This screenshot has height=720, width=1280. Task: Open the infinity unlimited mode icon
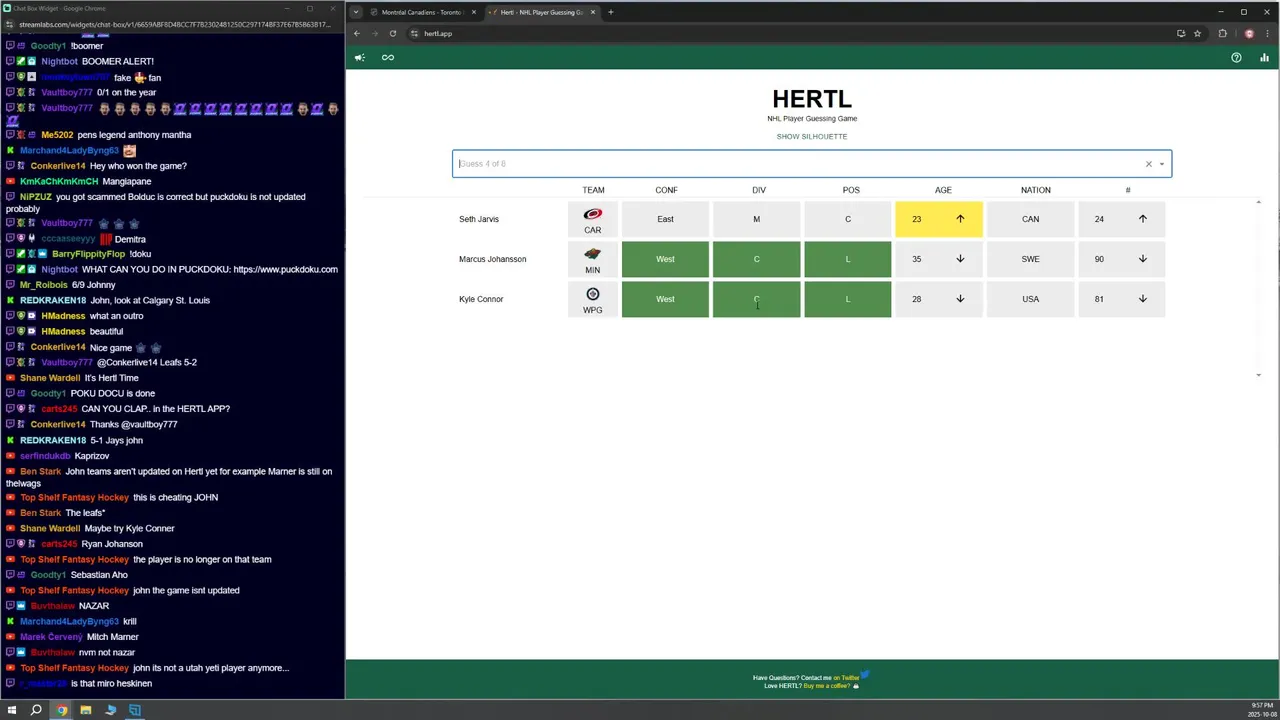point(388,57)
